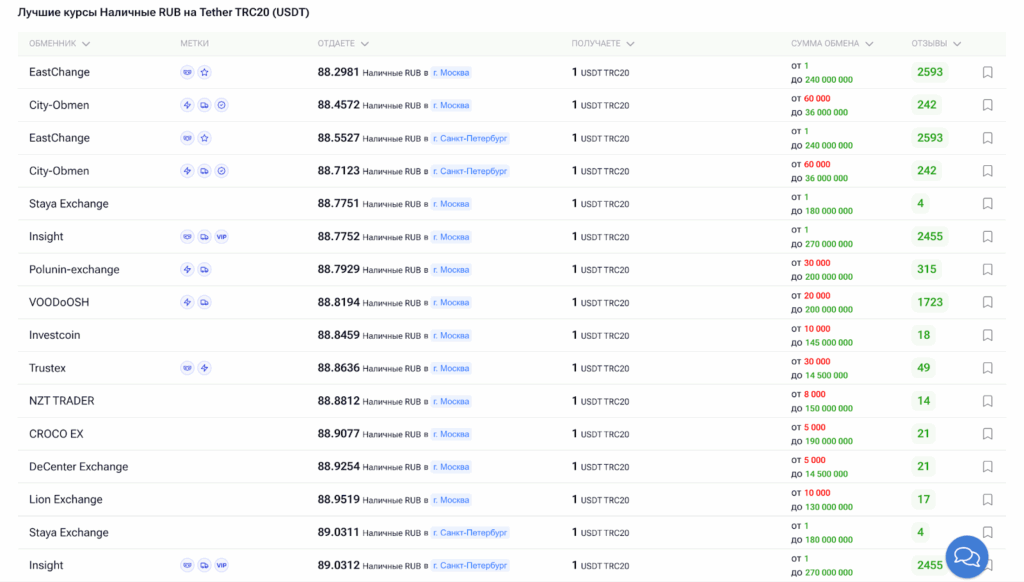
Task: Click the Отзывы column header
Action: coord(929,44)
